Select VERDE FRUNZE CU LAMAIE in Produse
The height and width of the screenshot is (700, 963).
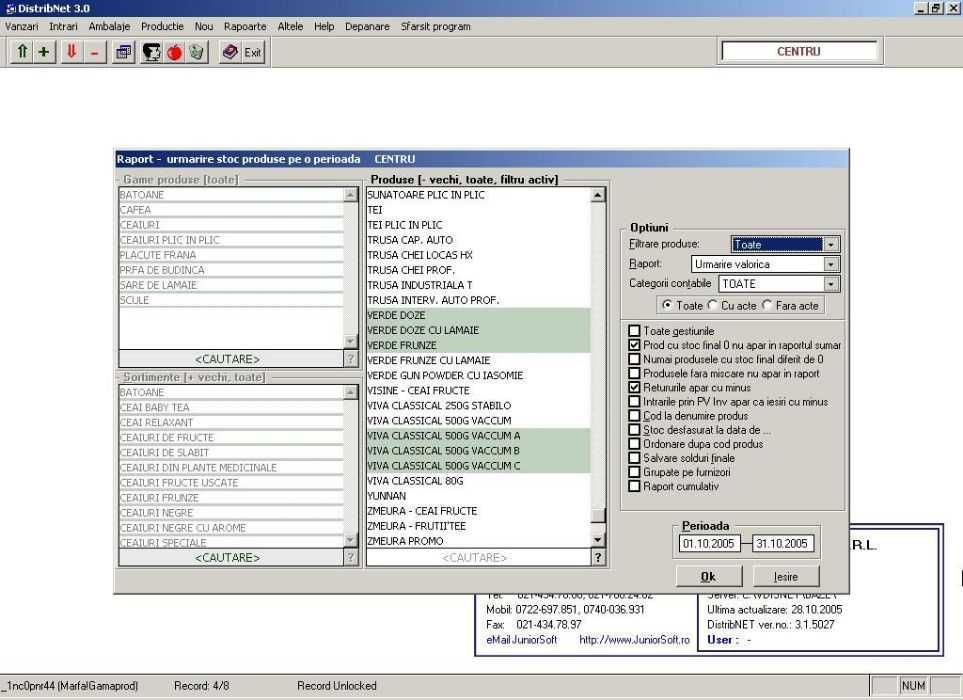click(478, 360)
